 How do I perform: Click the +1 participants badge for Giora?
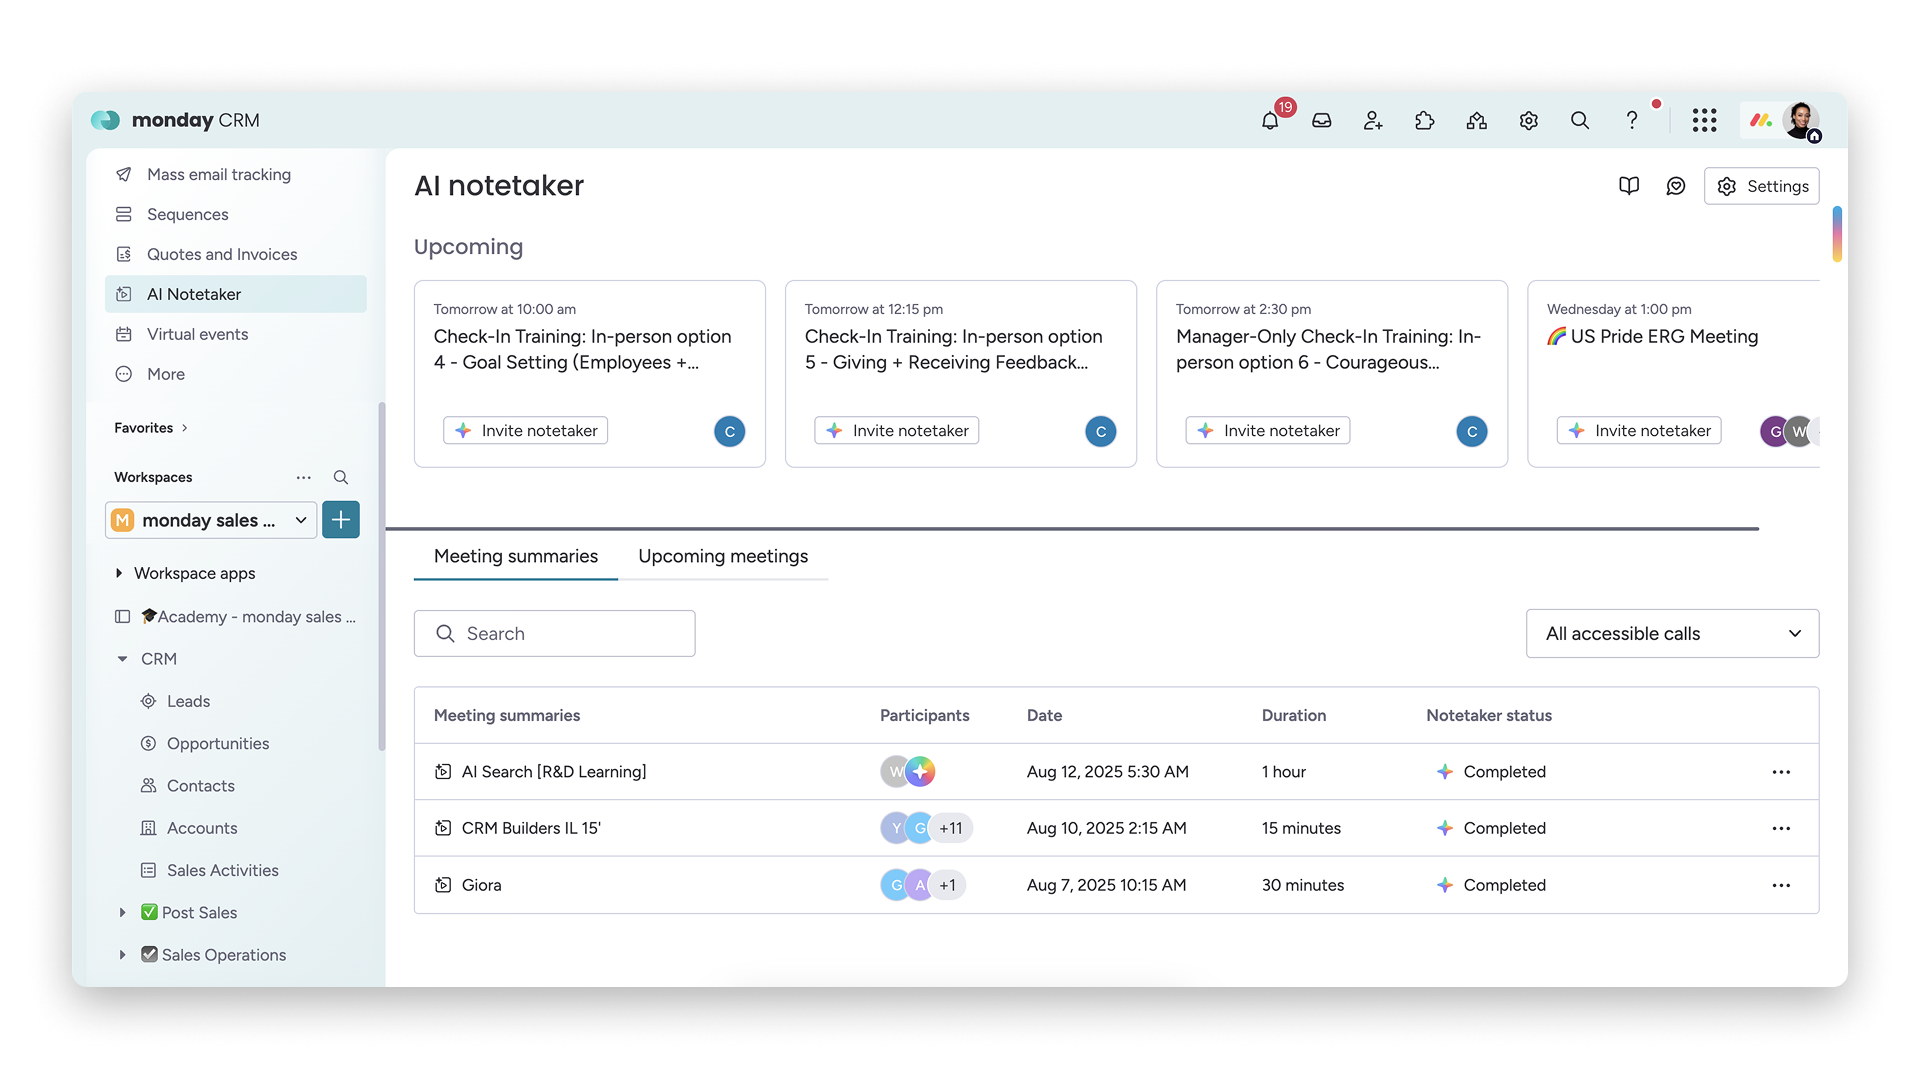[948, 885]
